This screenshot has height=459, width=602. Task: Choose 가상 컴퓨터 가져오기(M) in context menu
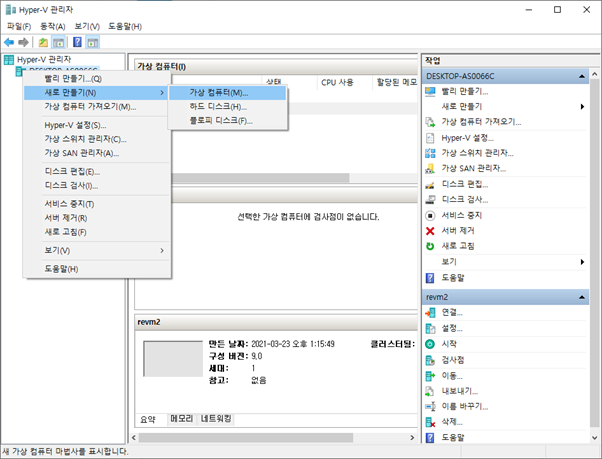click(97, 107)
